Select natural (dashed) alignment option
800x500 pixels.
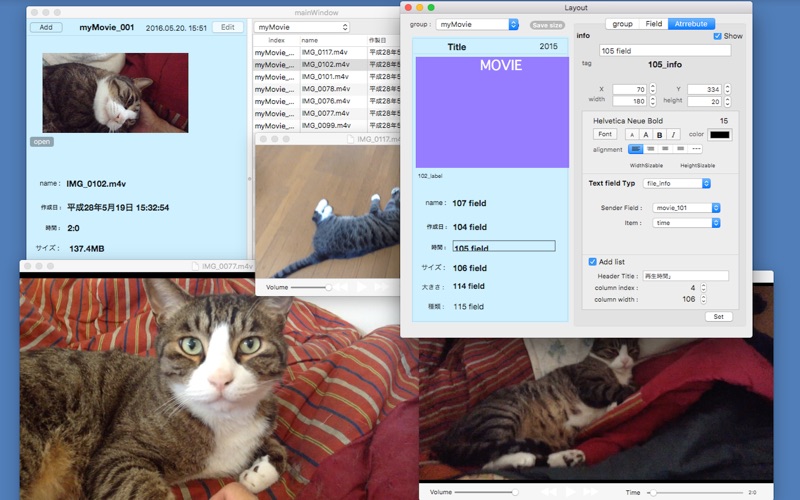(x=695, y=149)
